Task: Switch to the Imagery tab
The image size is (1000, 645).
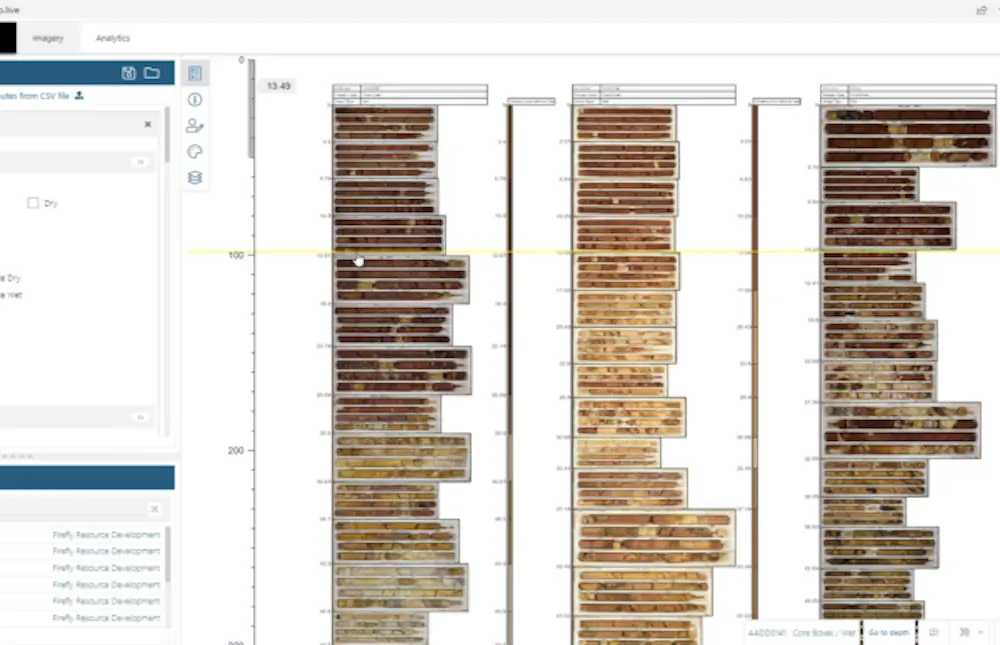Action: [47, 38]
